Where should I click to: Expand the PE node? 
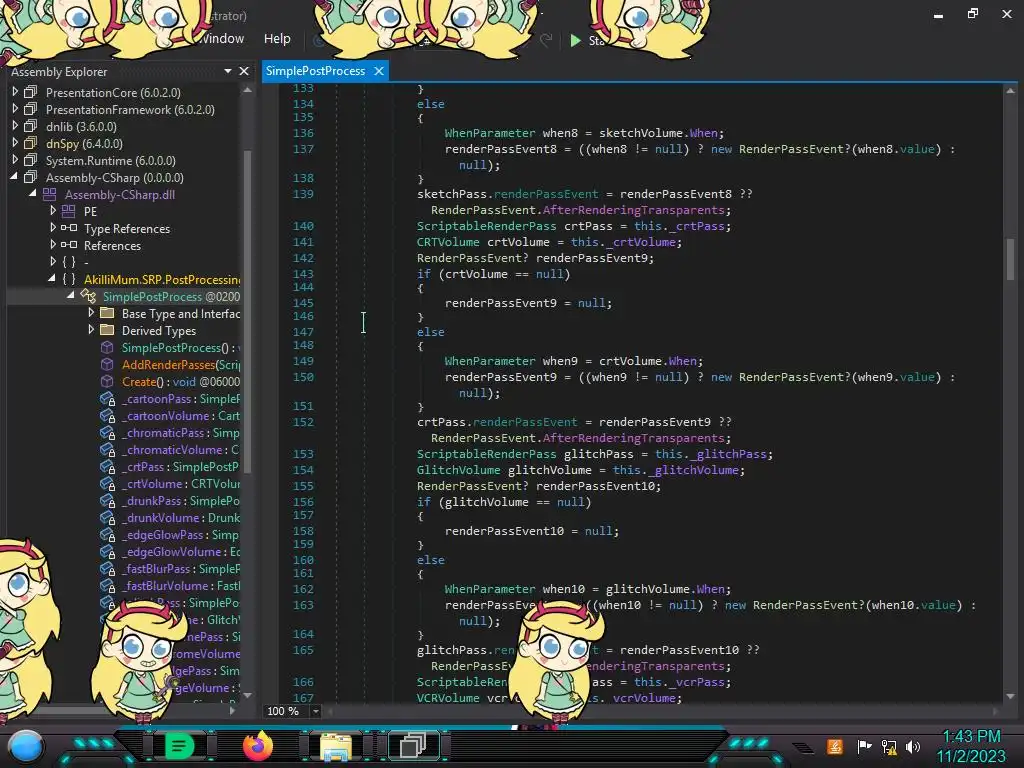pos(53,211)
